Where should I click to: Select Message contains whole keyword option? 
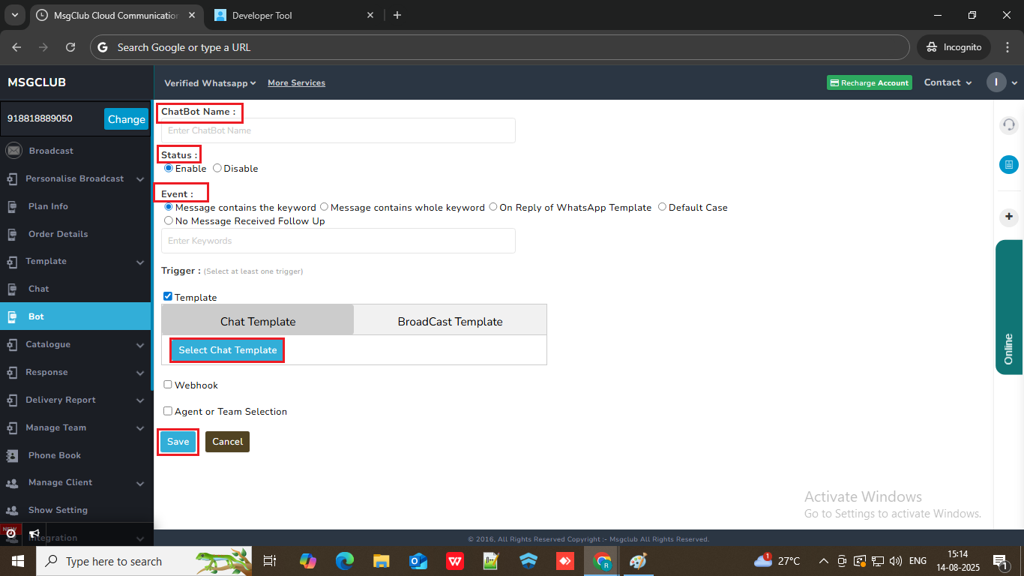(x=324, y=207)
